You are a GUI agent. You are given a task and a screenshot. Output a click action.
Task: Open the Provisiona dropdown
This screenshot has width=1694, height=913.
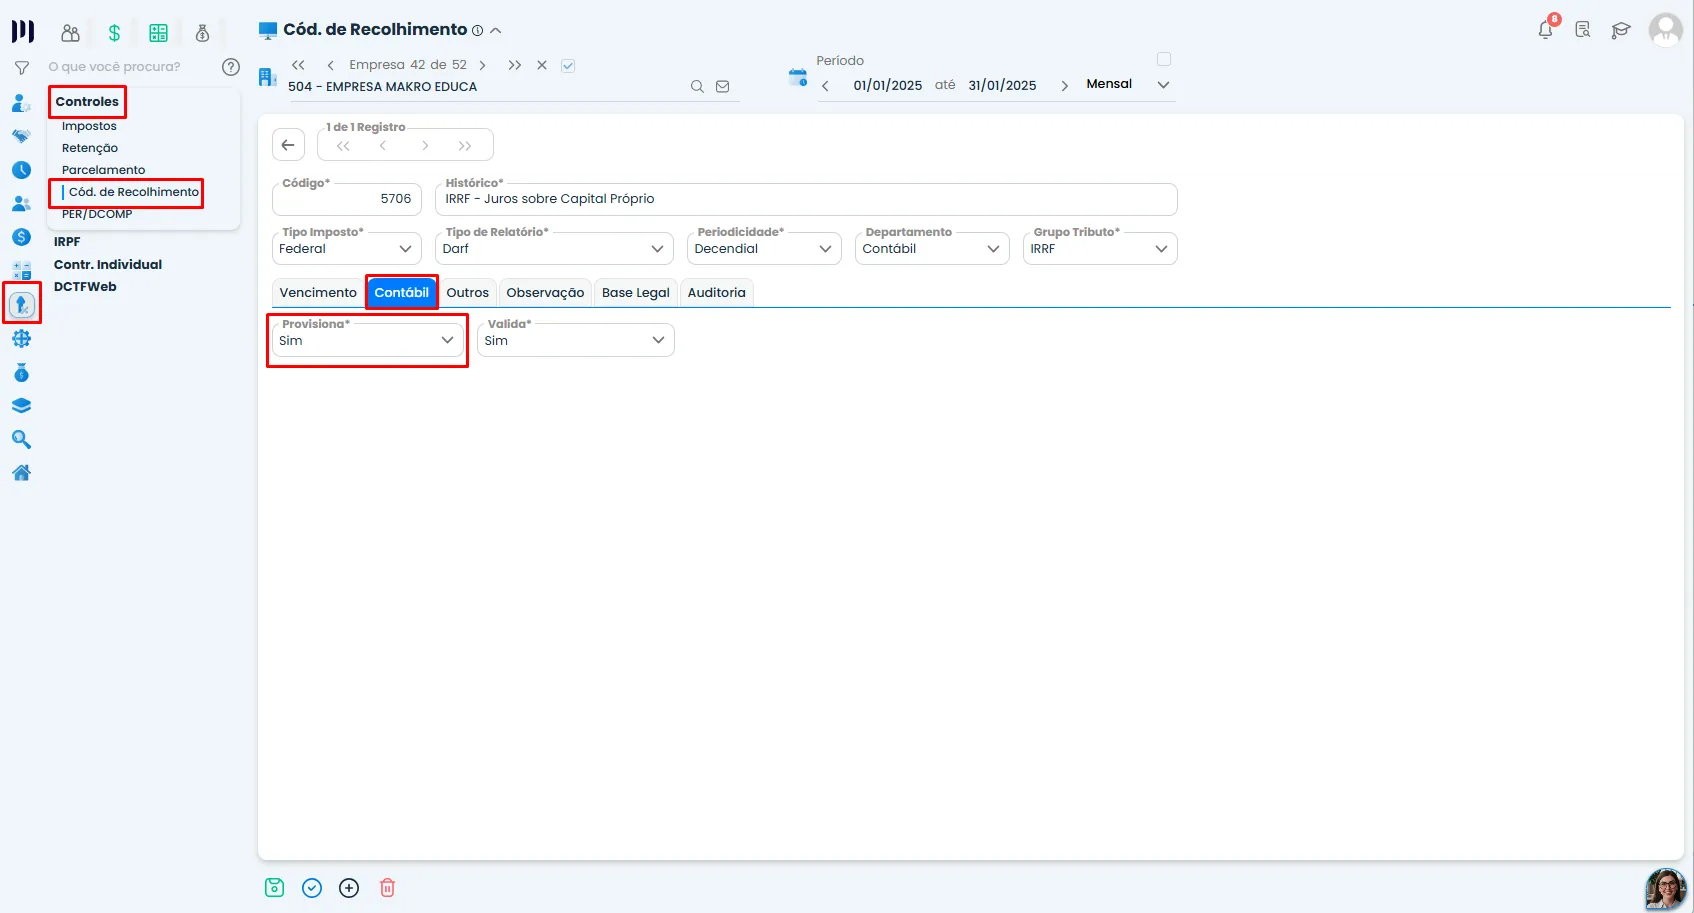(x=368, y=340)
